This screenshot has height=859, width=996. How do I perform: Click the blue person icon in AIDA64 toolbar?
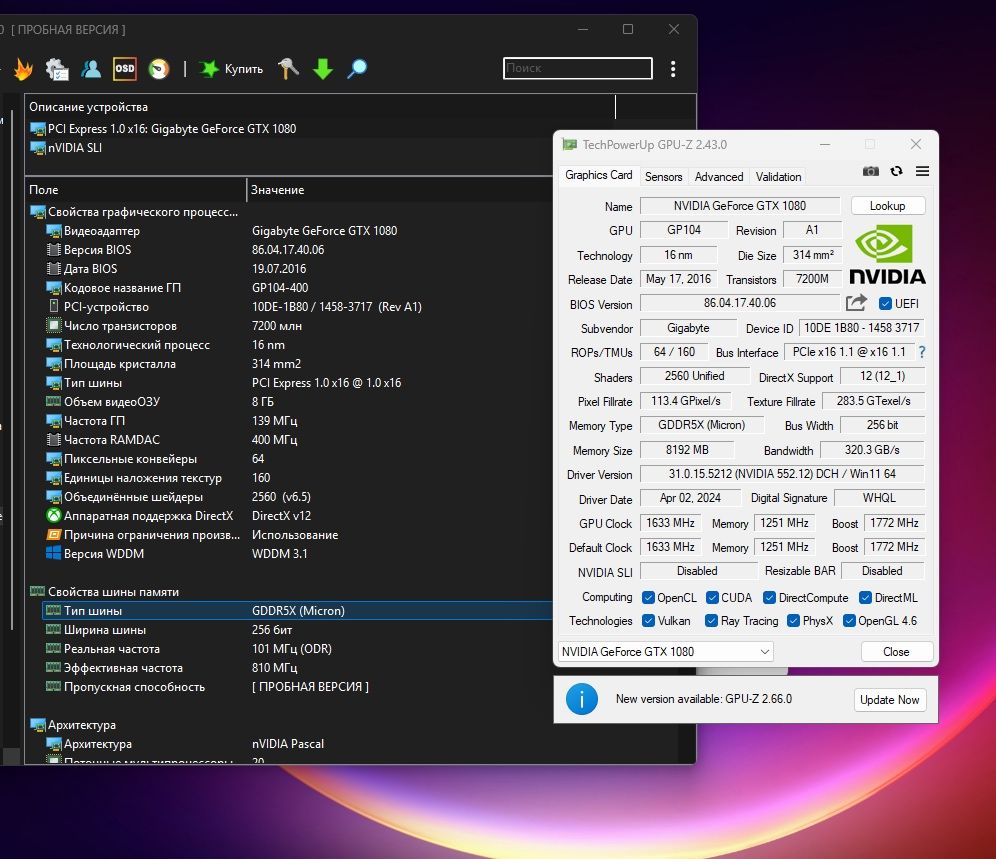[x=91, y=69]
